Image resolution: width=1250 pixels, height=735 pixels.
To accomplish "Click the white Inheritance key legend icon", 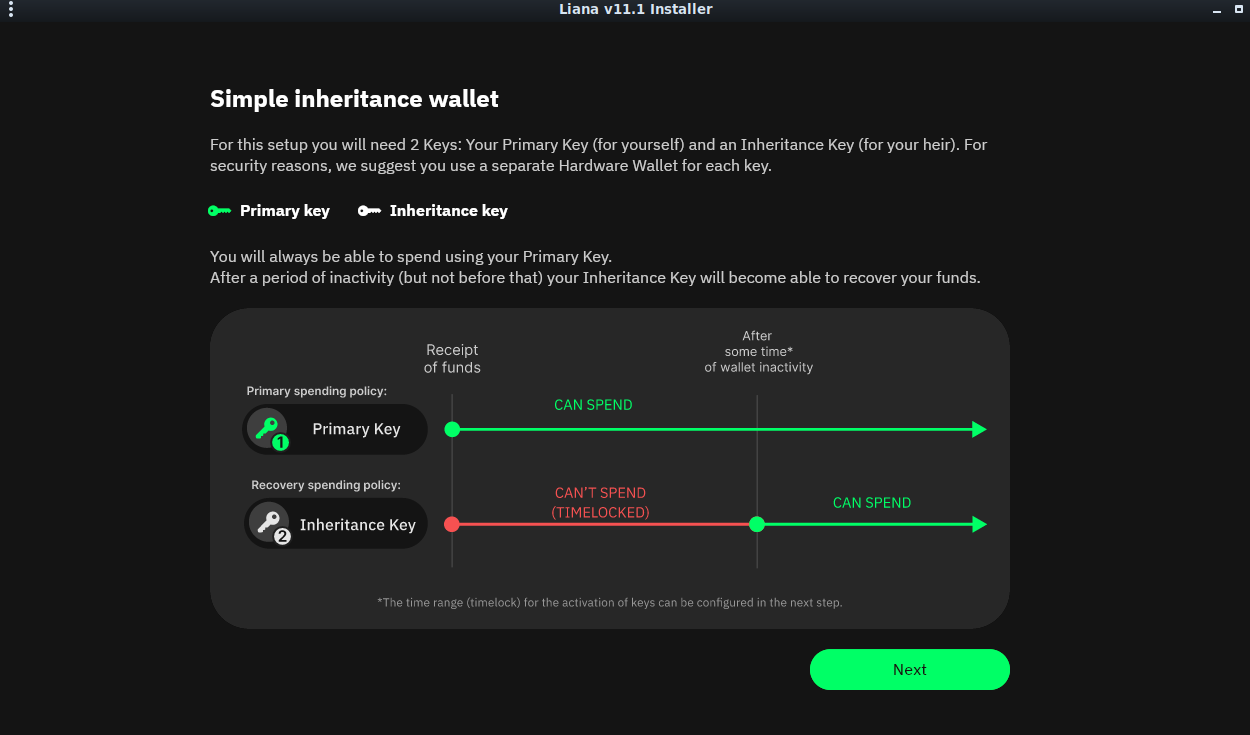I will tap(369, 211).
